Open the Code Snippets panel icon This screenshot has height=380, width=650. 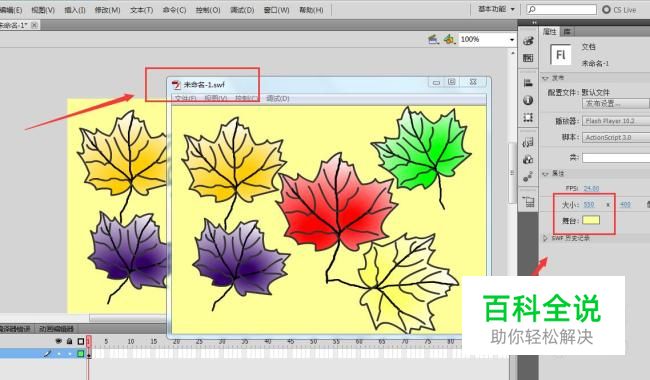click(x=528, y=143)
